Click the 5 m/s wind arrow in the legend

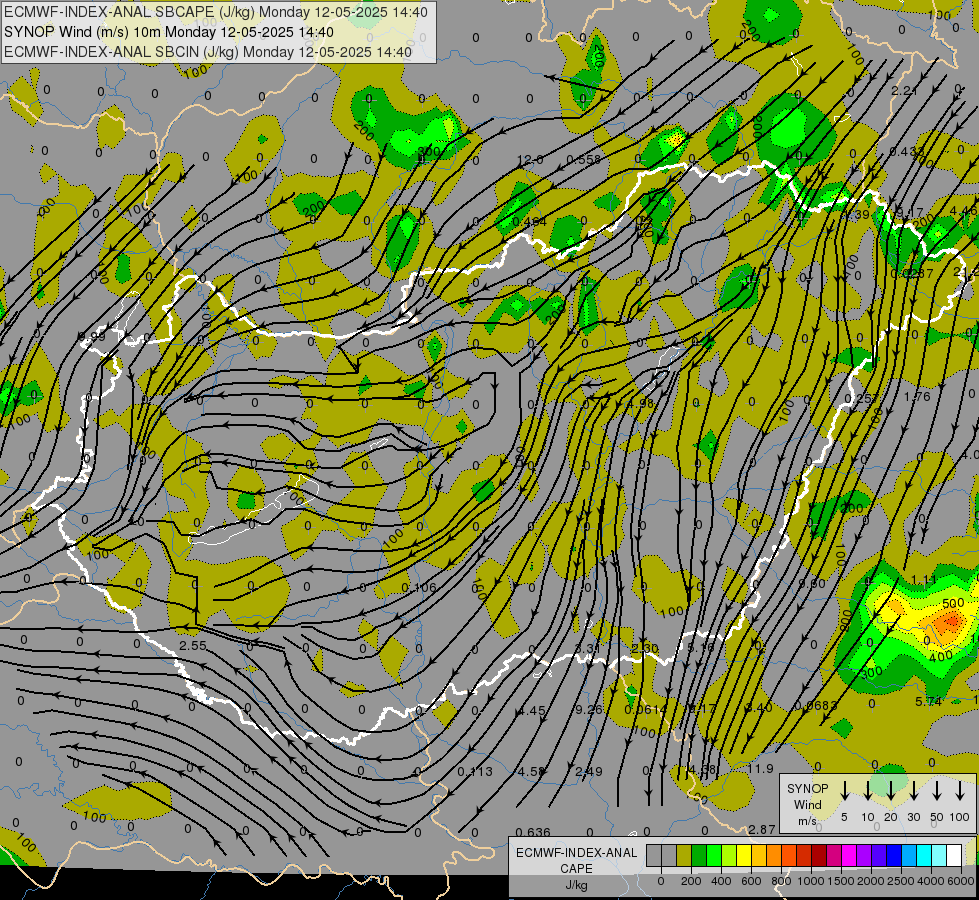pyautogui.click(x=844, y=791)
